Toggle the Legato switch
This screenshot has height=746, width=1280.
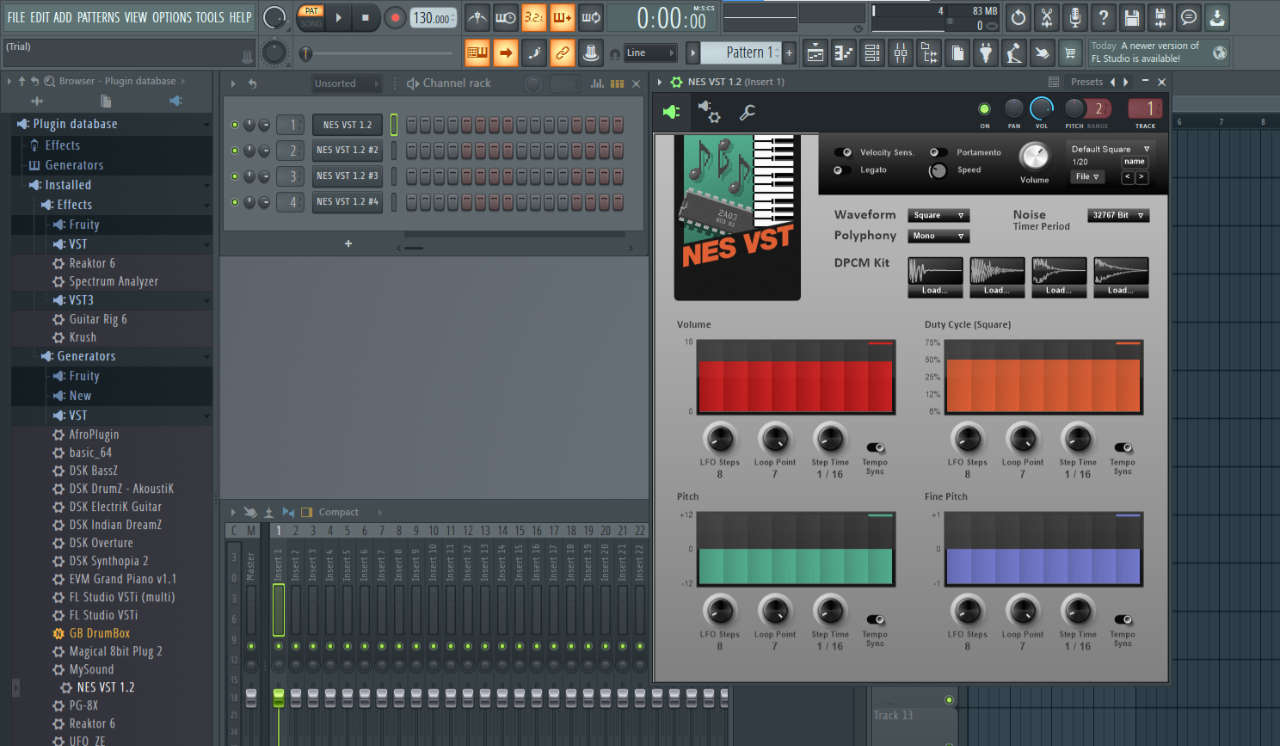(x=843, y=170)
